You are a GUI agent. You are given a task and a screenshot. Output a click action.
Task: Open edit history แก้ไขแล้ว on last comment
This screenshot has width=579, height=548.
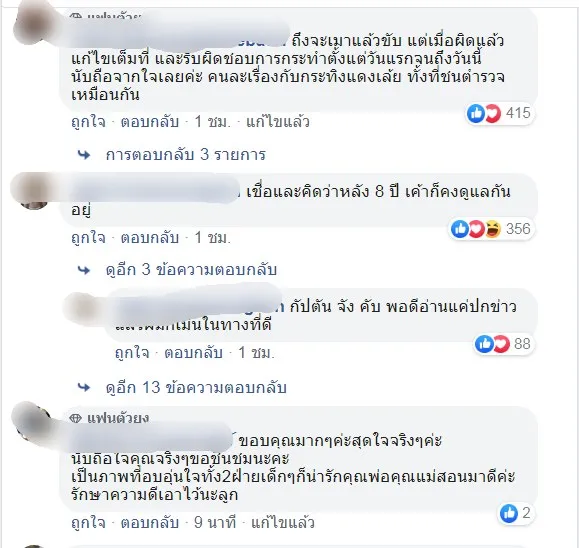coord(283,523)
